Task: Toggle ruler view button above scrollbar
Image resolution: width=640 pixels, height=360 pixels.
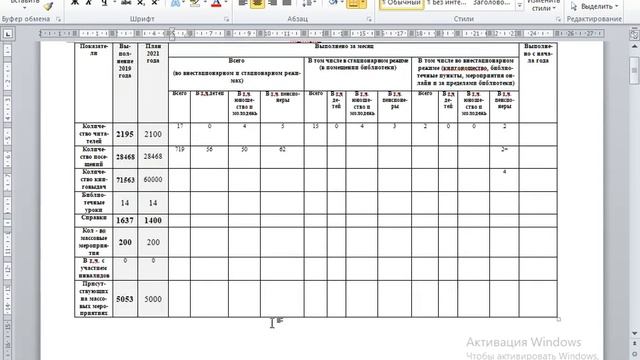Action: tap(634, 35)
